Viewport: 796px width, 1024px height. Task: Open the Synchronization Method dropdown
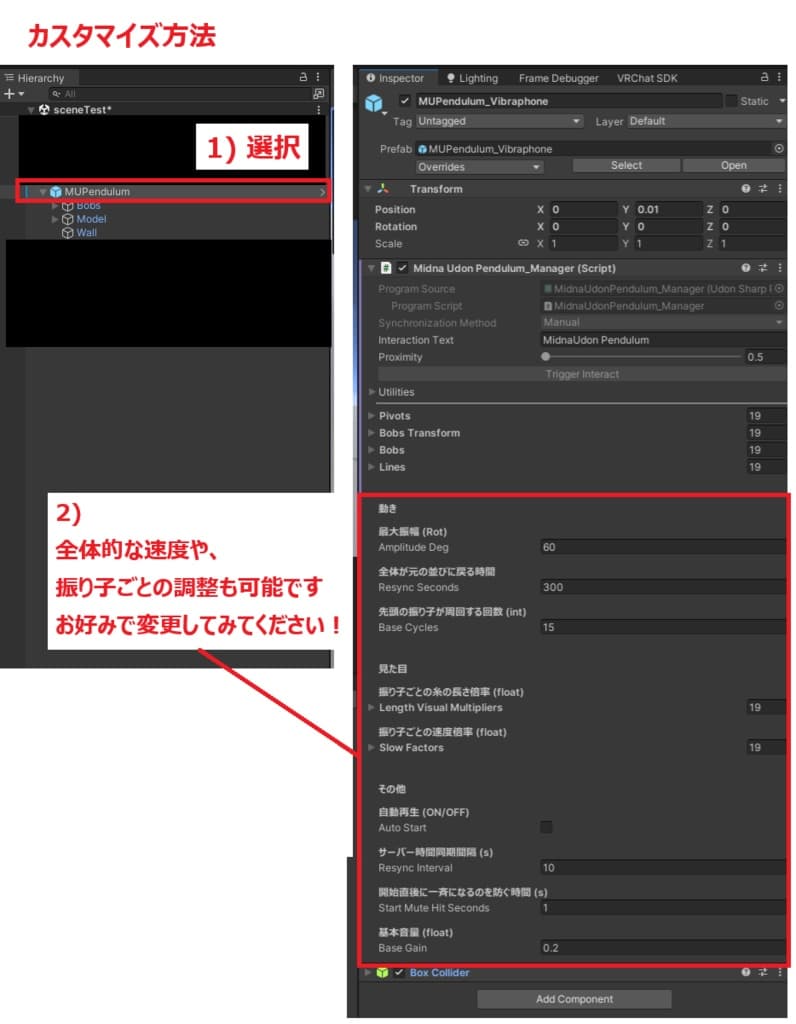click(663, 323)
